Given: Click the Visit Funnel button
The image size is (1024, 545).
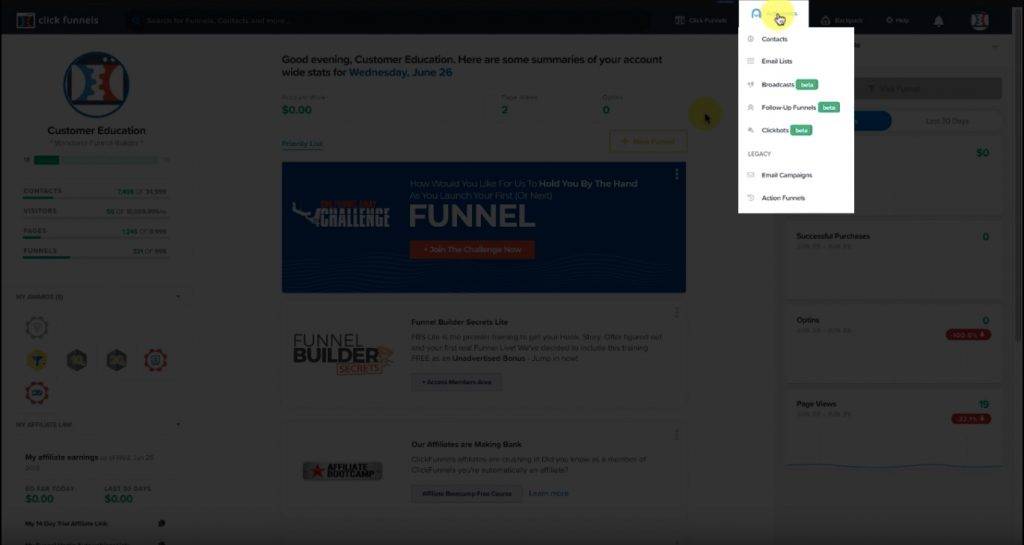Looking at the screenshot, I should click(895, 89).
